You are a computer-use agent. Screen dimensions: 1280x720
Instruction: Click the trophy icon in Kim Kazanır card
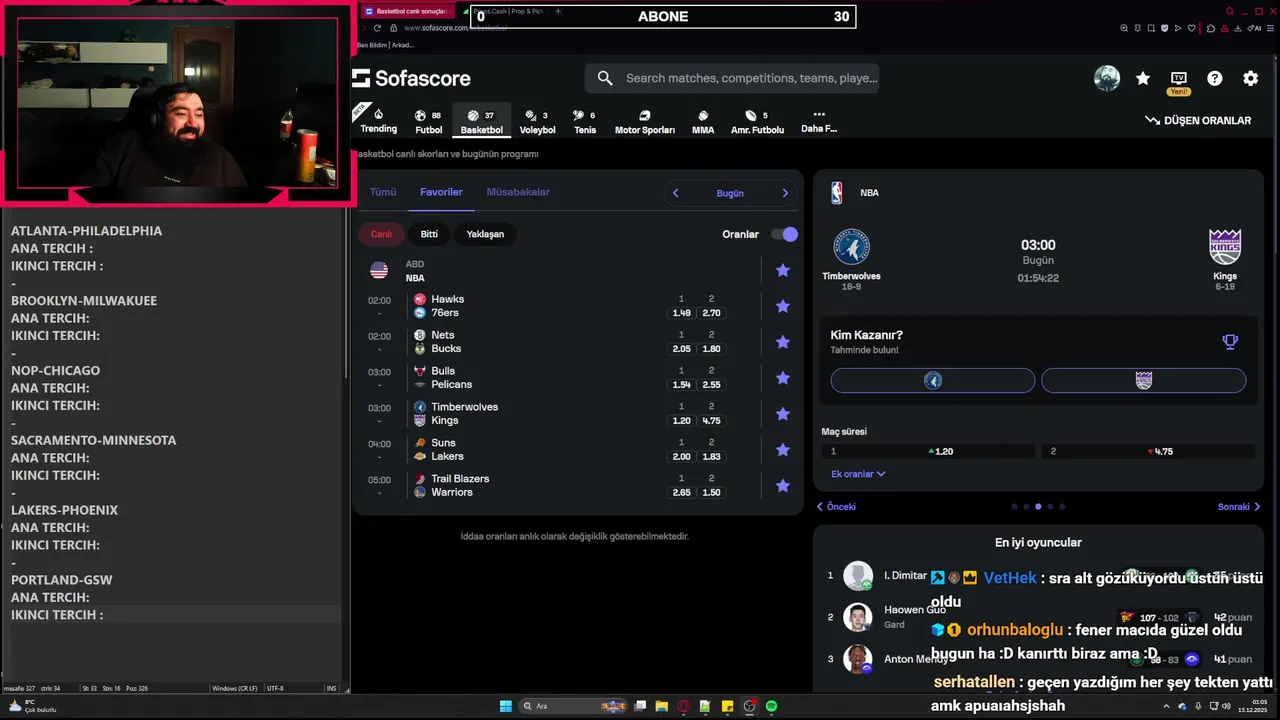click(1230, 342)
